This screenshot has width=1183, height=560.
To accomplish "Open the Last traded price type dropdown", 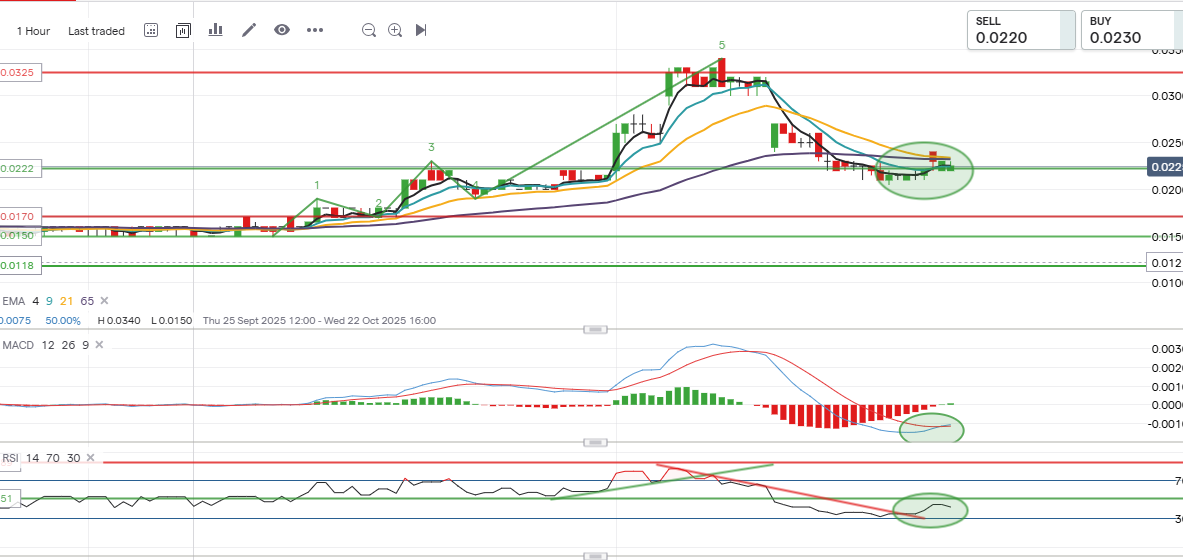I will (96, 31).
